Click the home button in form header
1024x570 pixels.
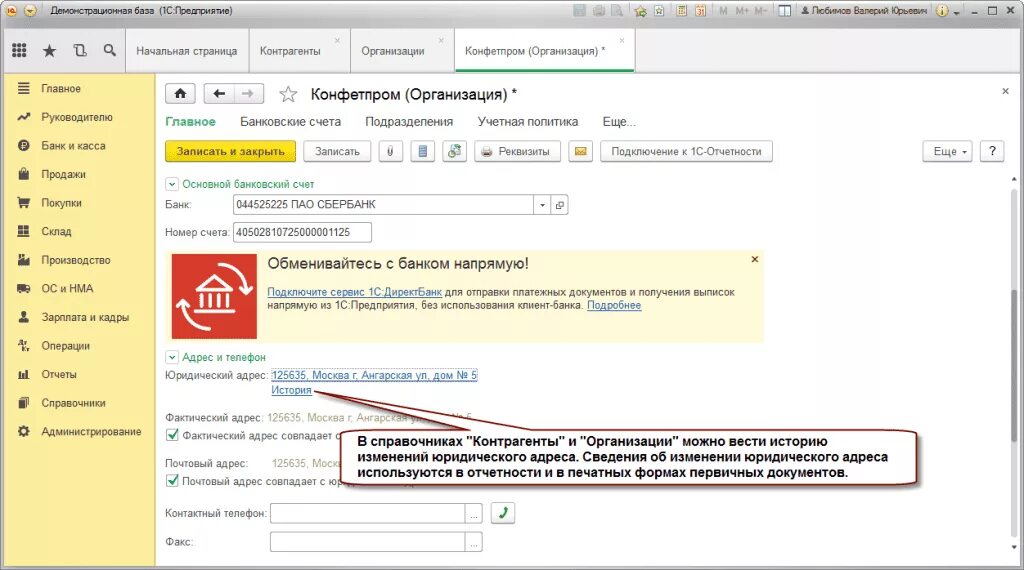[x=180, y=94]
